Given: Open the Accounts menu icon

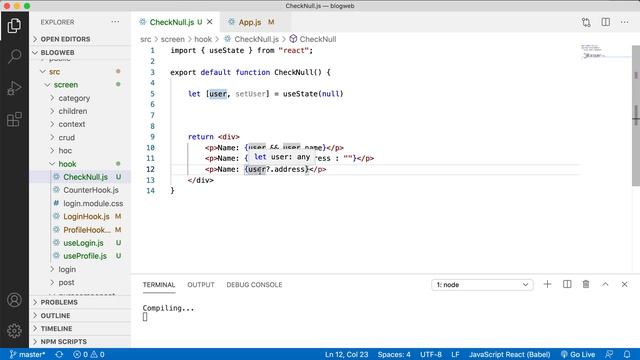Looking at the screenshot, I should 14,300.
